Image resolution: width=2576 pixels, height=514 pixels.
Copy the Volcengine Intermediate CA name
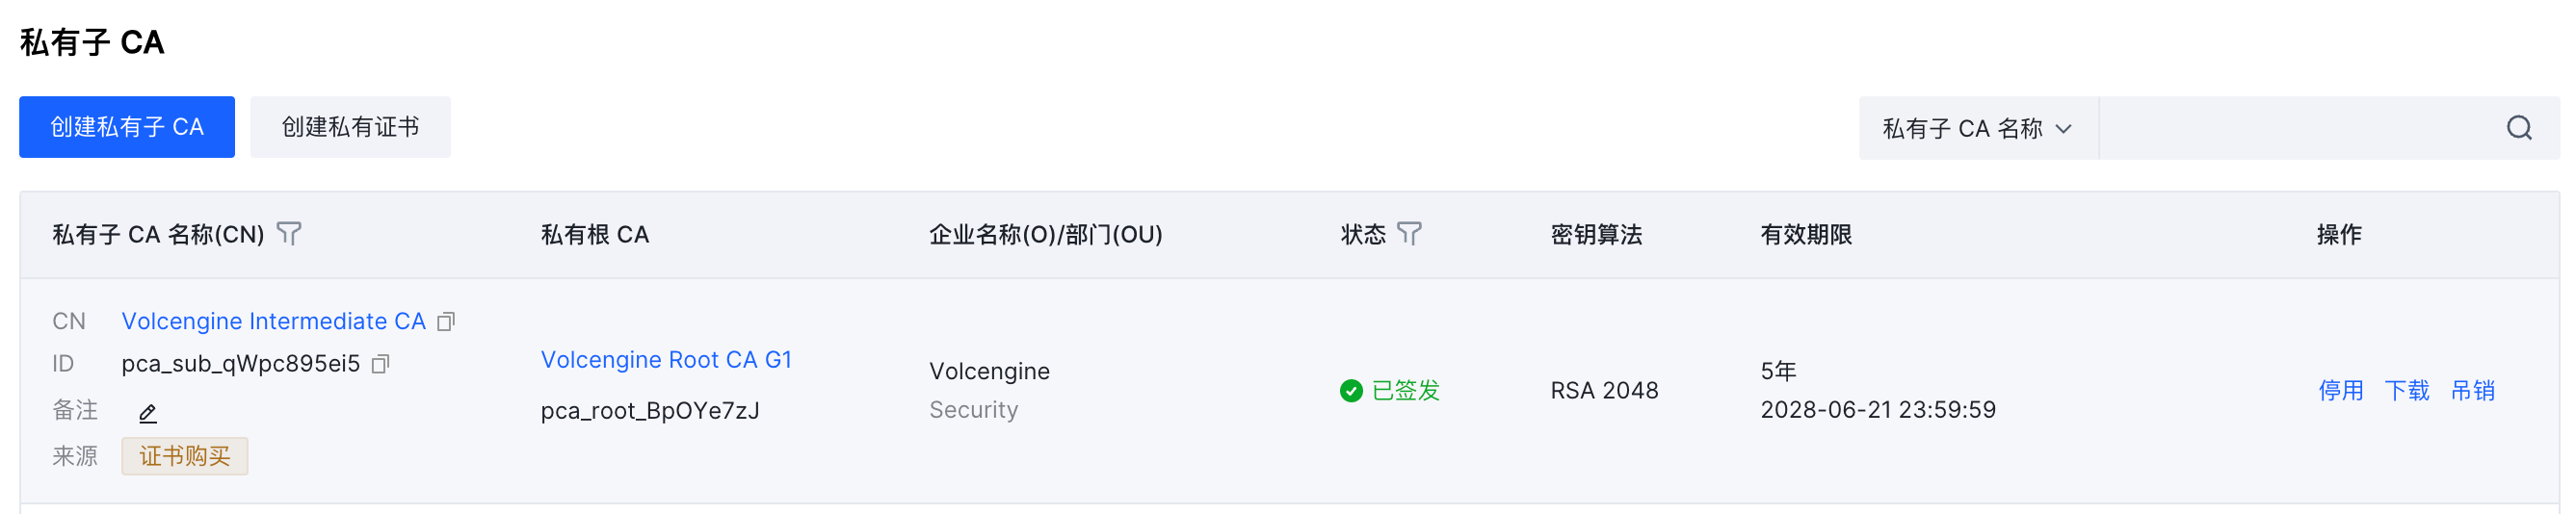[446, 321]
